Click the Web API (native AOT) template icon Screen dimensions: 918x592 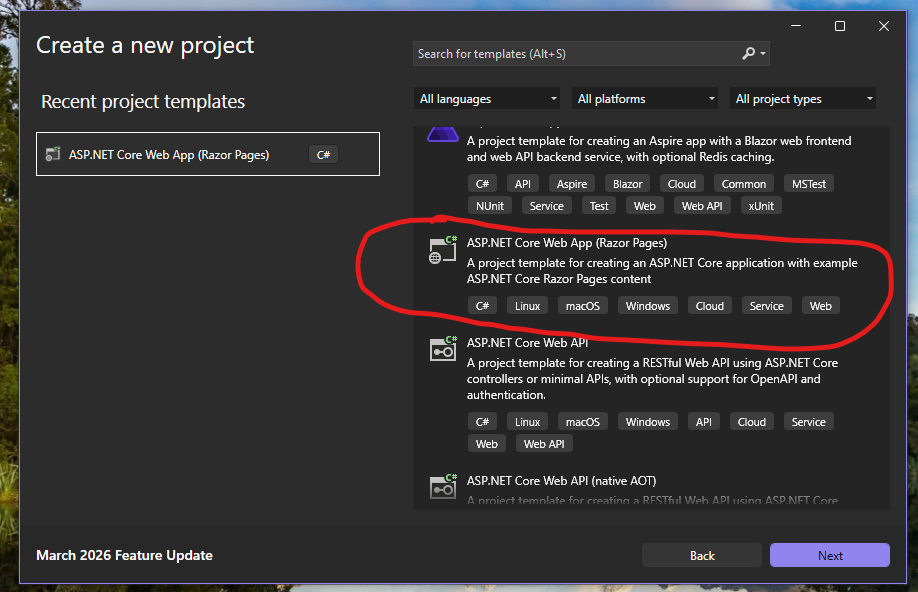(x=442, y=486)
